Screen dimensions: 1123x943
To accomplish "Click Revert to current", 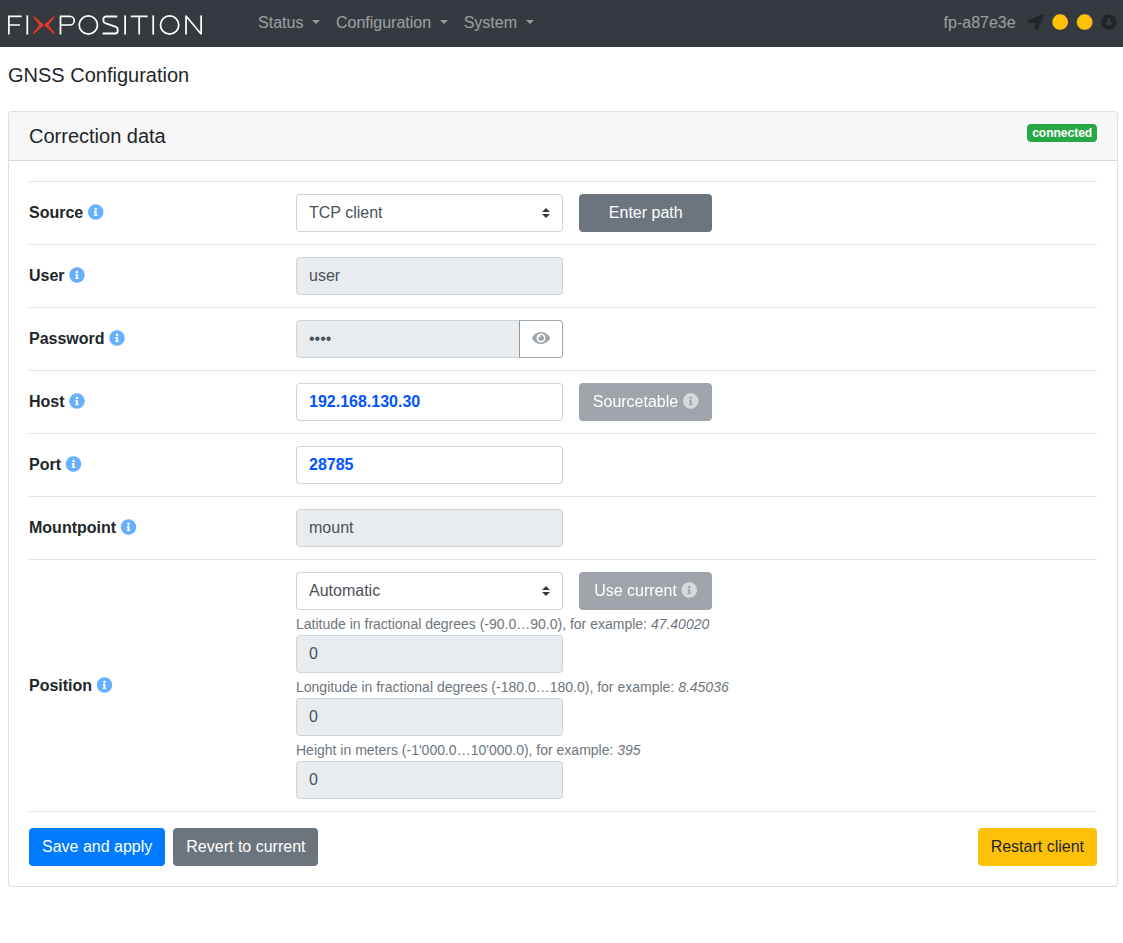I will pyautogui.click(x=245, y=847).
